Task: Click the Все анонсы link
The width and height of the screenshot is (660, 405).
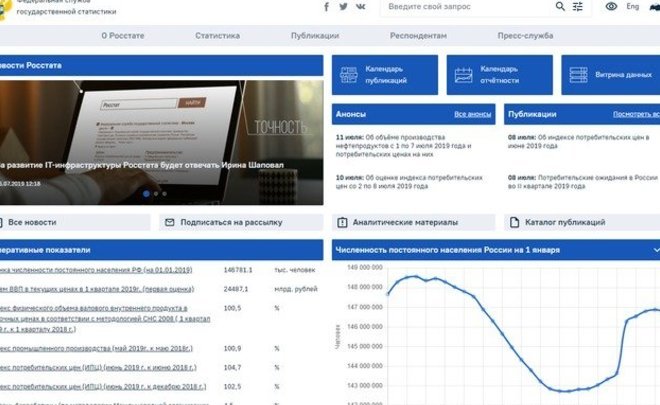Action: (x=472, y=114)
